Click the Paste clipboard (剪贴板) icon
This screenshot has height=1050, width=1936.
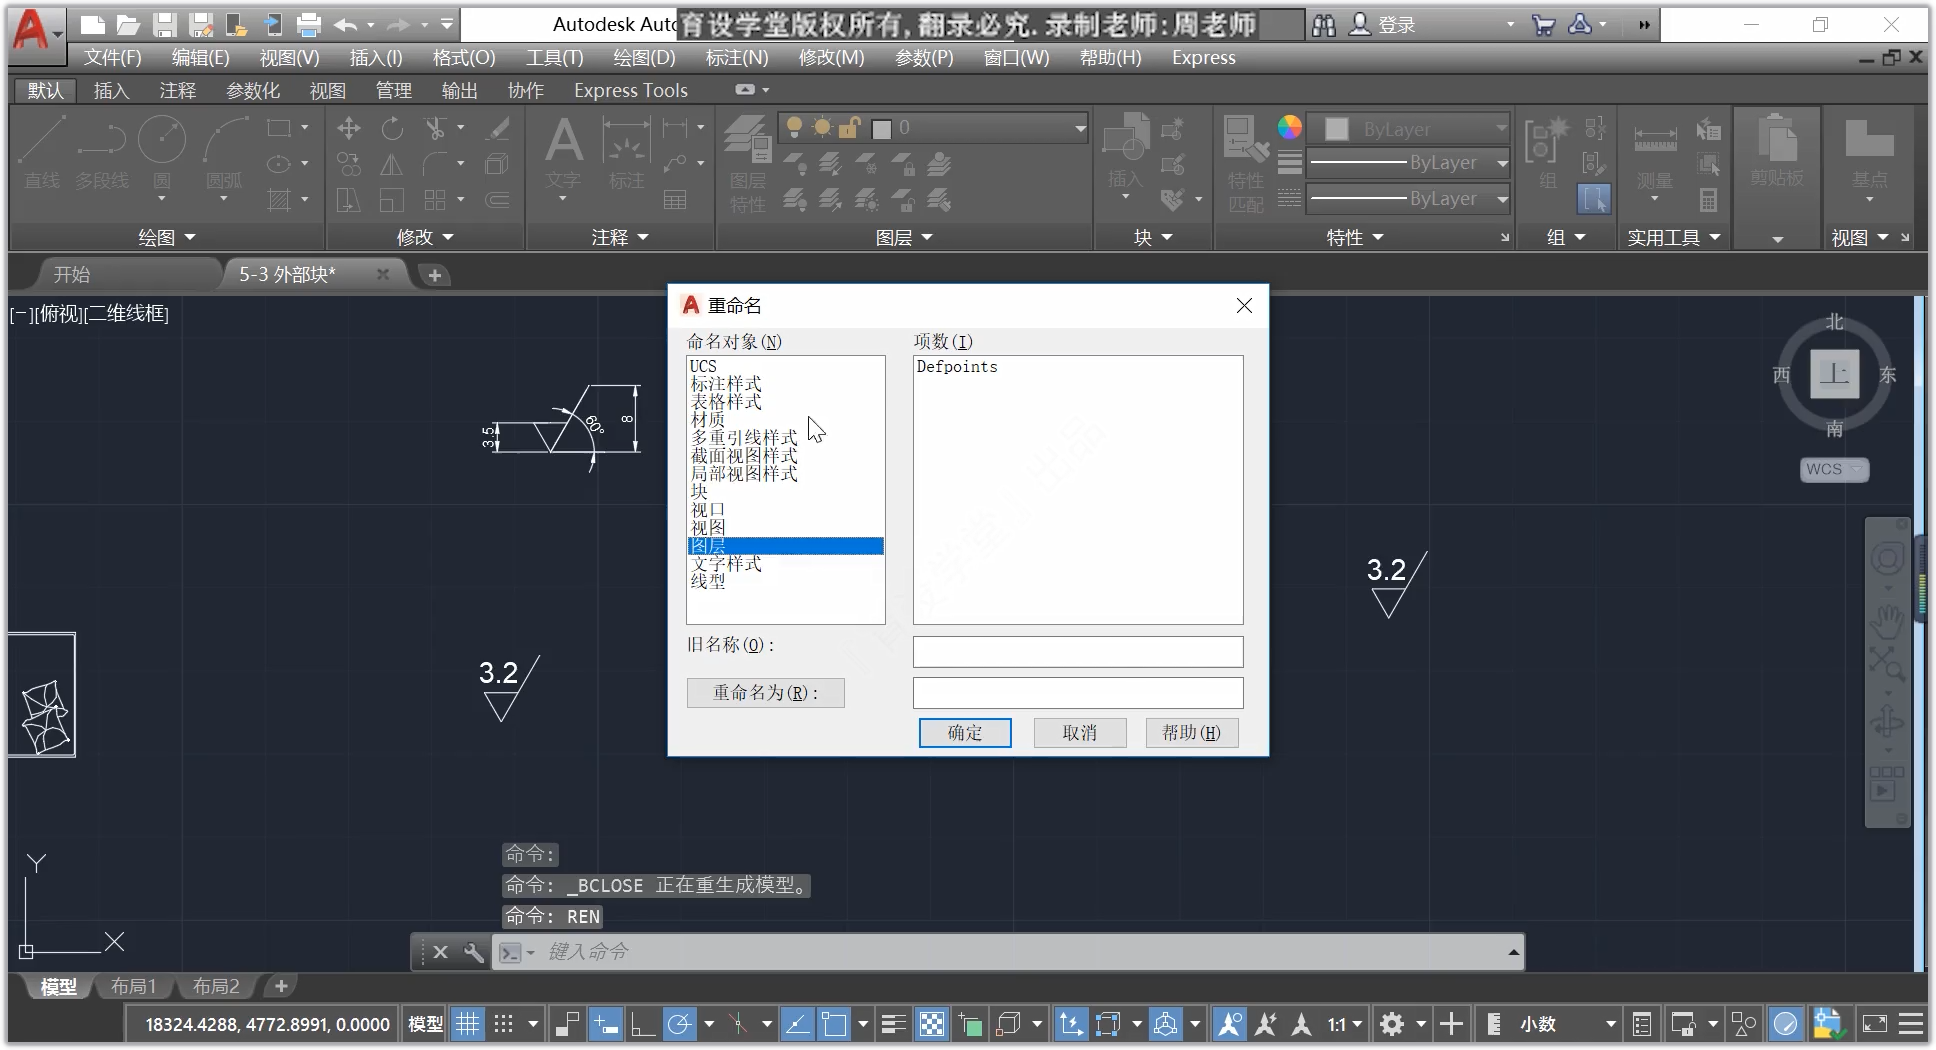point(1777,150)
